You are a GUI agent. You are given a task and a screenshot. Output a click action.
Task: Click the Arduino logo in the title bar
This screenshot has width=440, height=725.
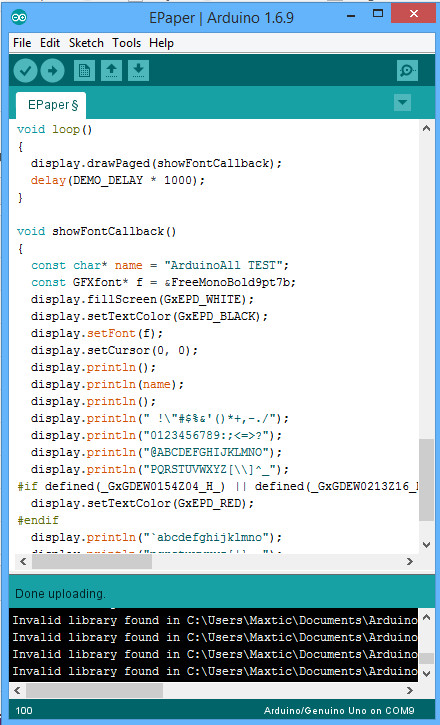tap(19, 18)
